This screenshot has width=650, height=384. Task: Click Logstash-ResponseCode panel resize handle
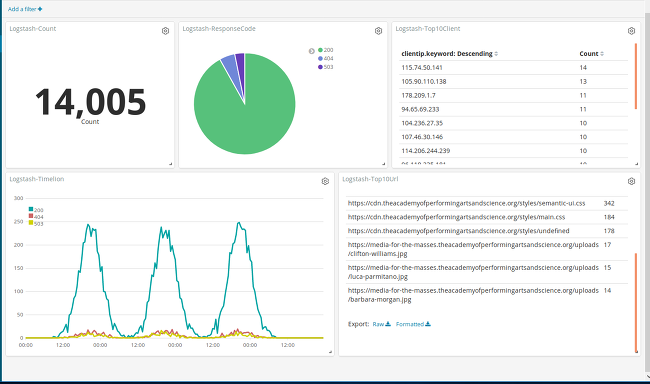pos(383,164)
